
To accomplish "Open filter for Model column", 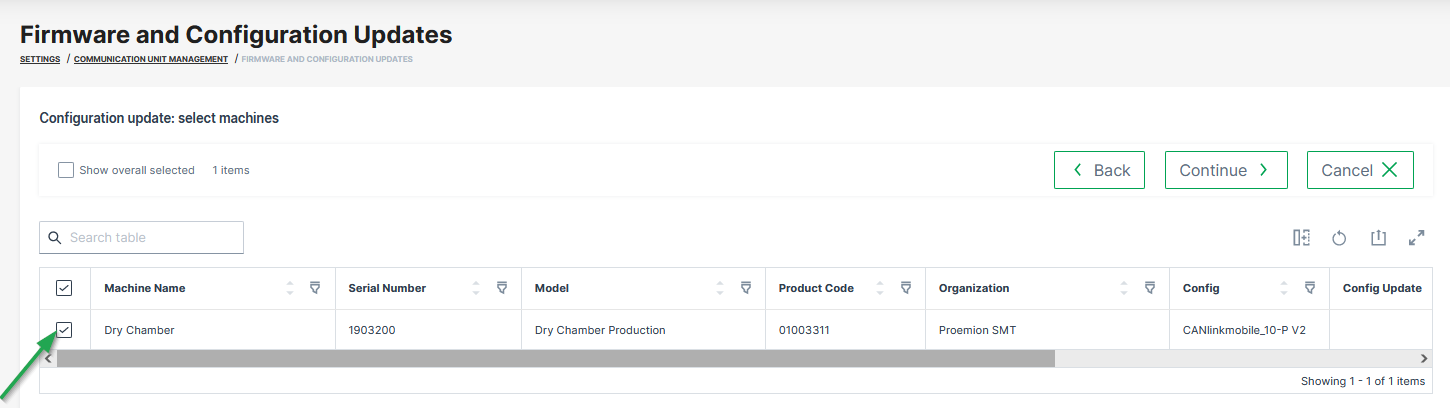I will (745, 288).
